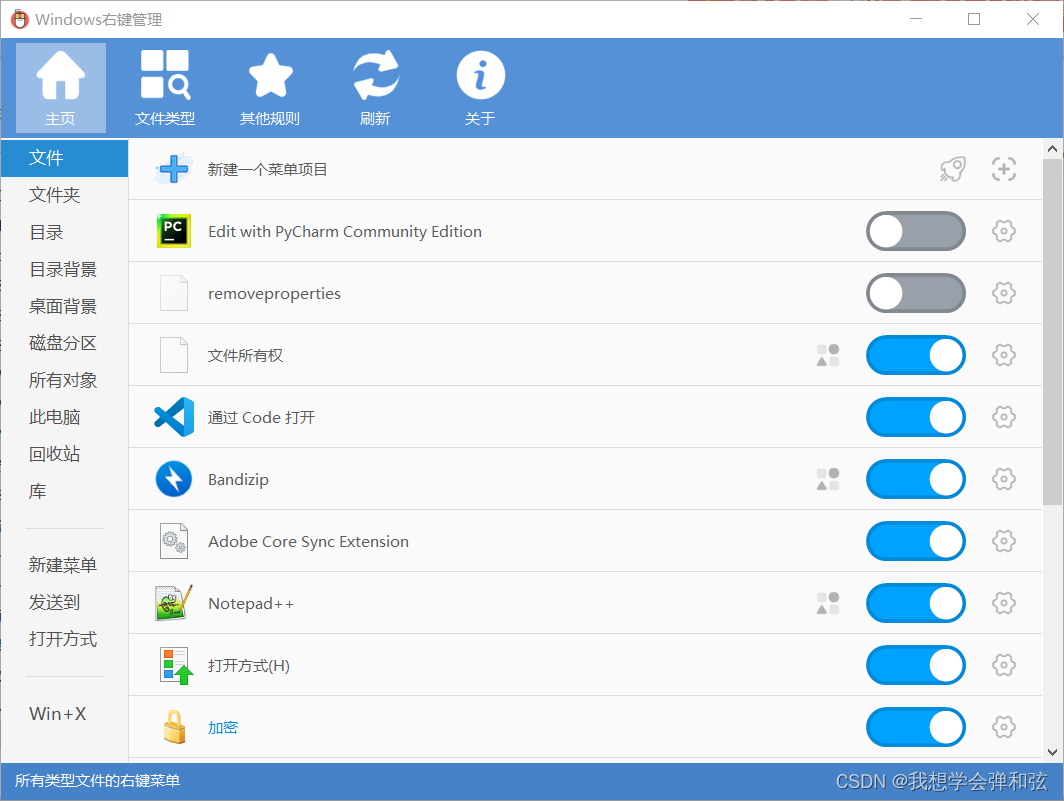
Task: Click the 加密 padlock icon
Action: tap(174, 727)
